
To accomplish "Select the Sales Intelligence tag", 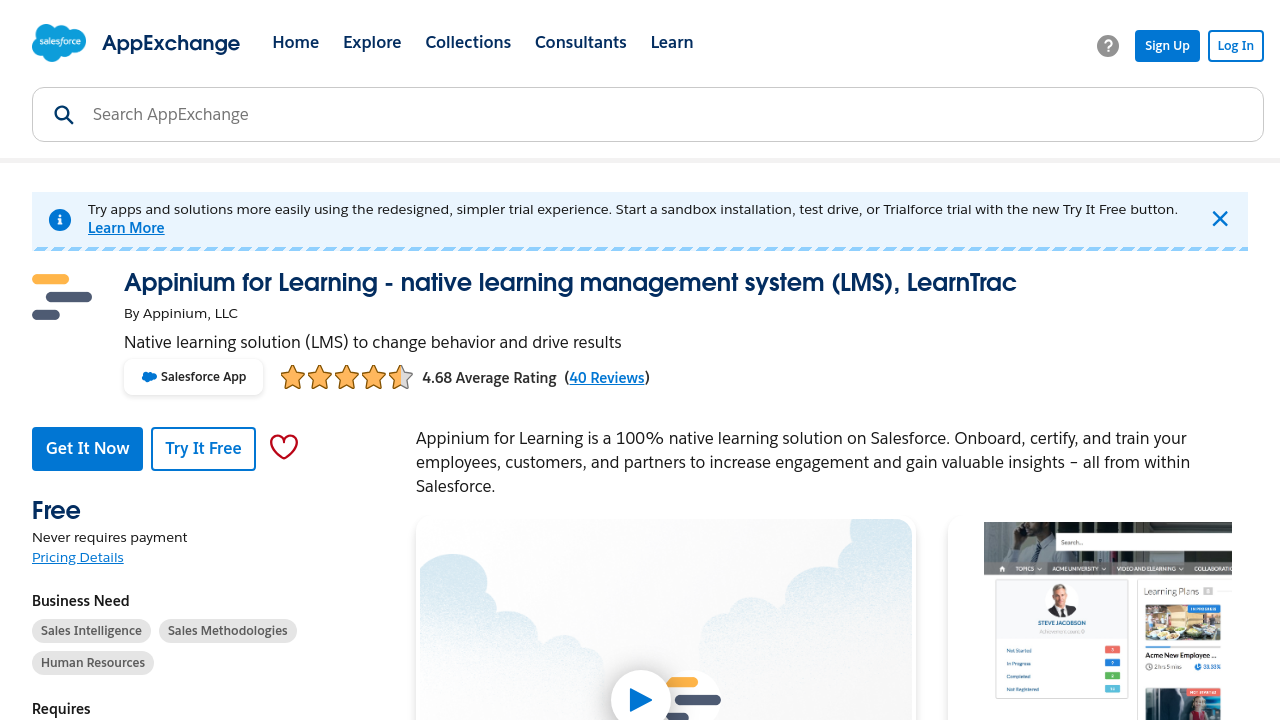I will click(x=92, y=631).
